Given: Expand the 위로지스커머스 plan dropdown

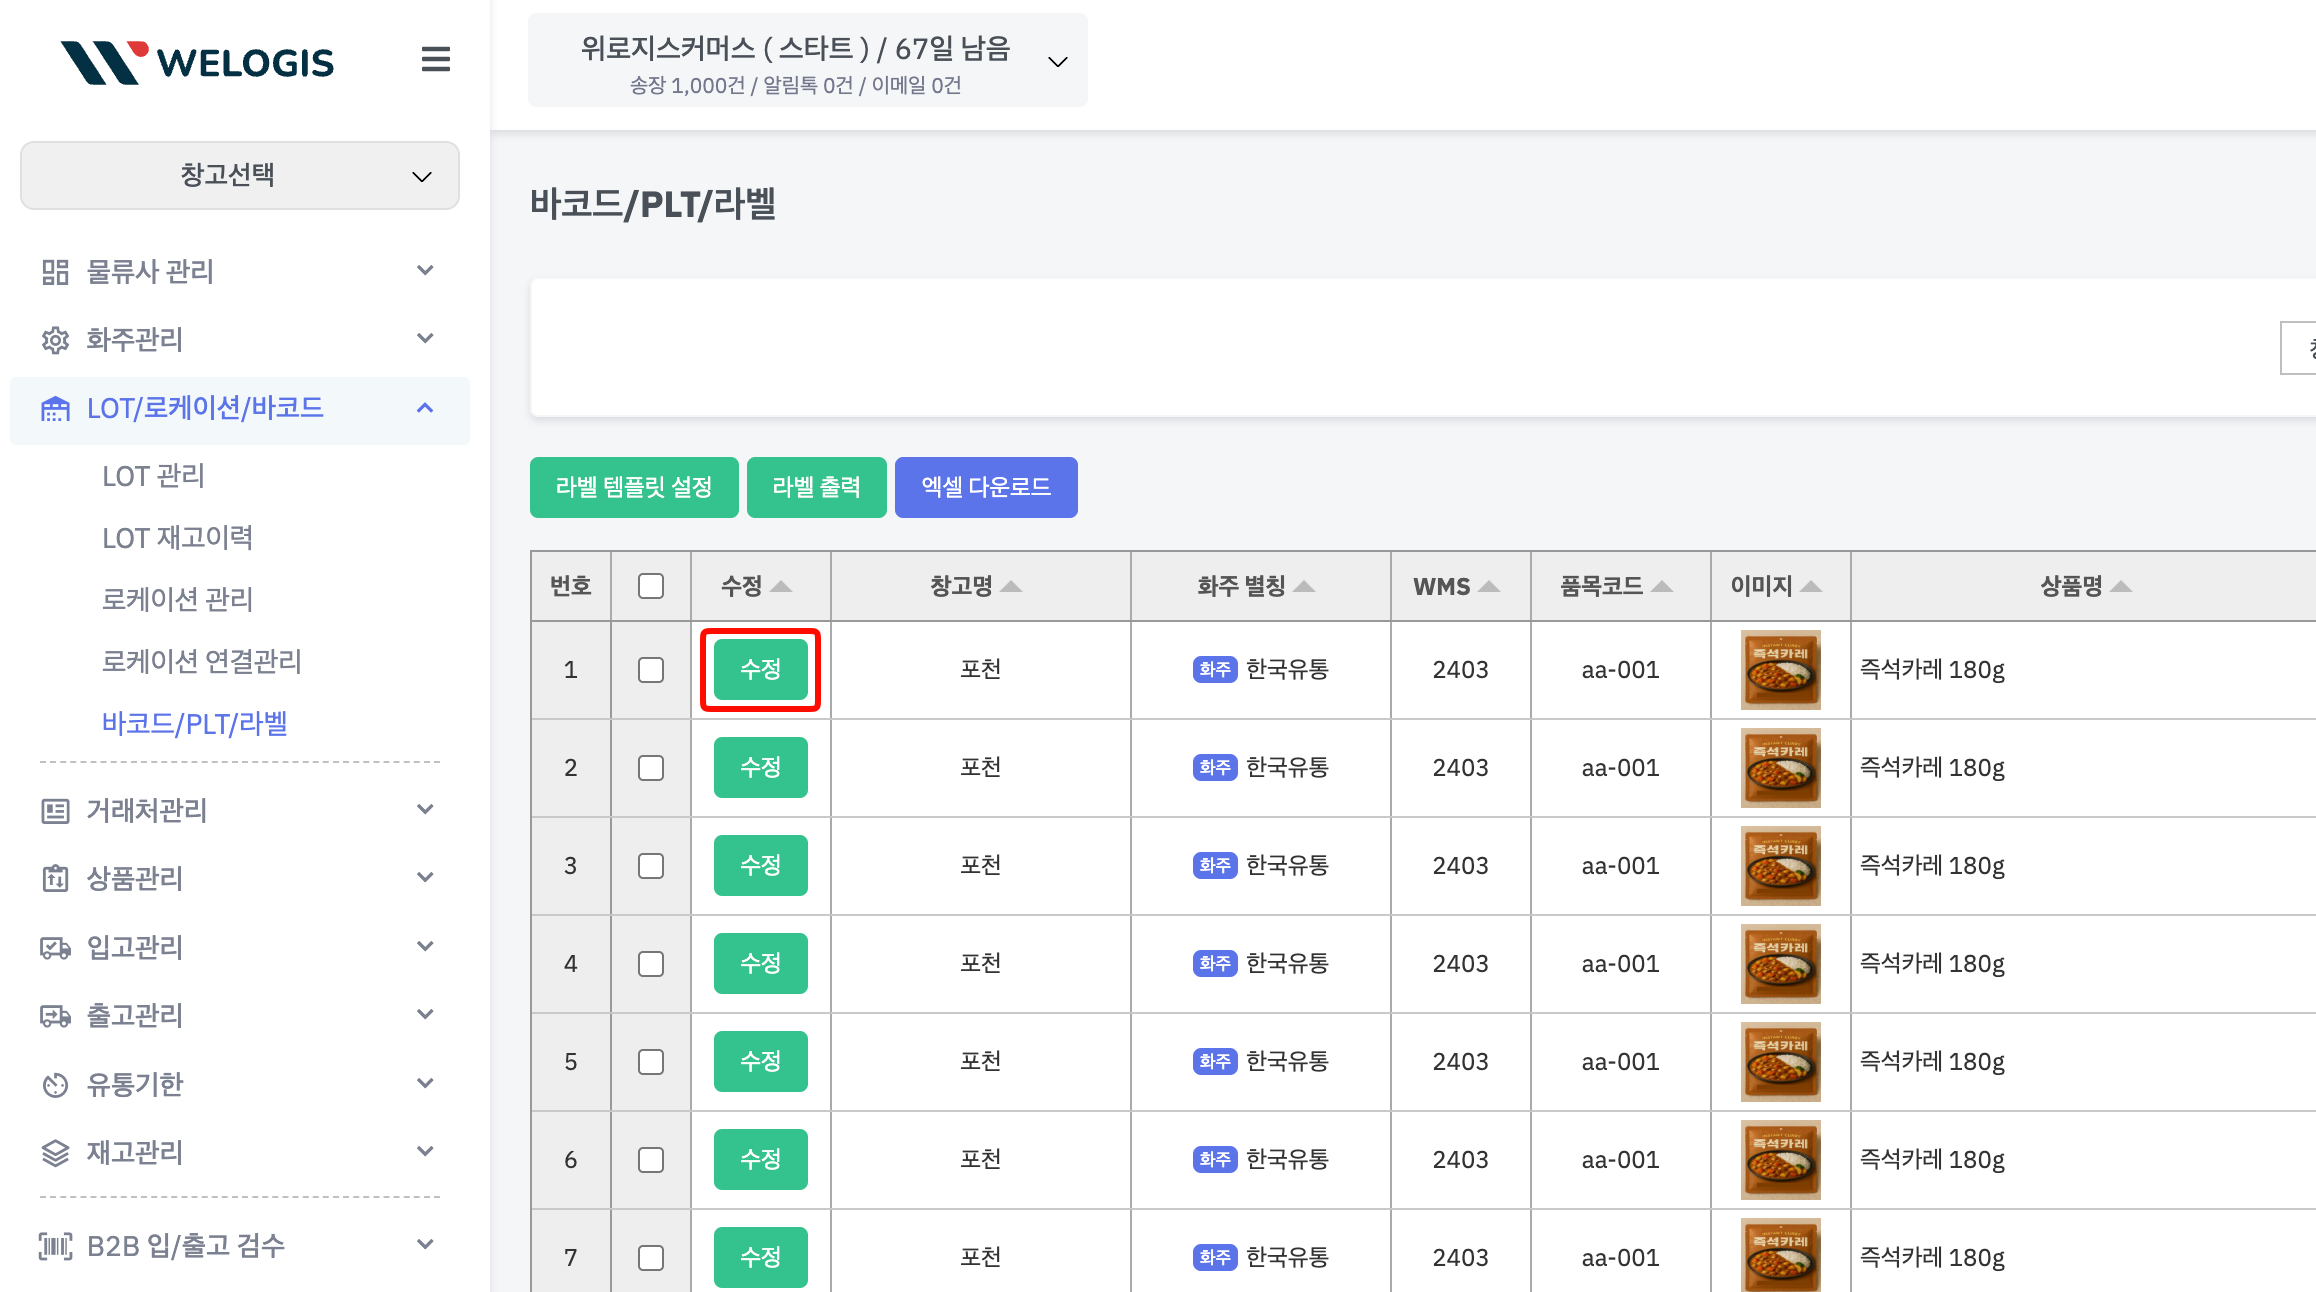Looking at the screenshot, I should 807,61.
